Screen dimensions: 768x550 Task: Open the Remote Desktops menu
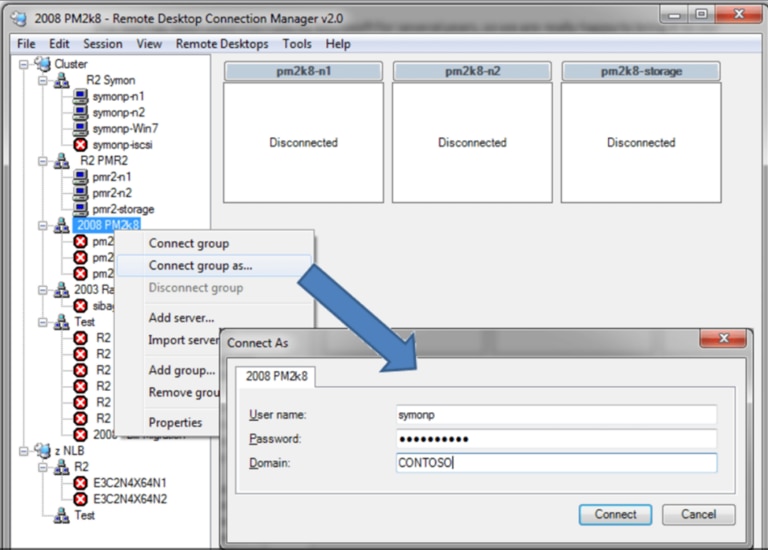pyautogui.click(x=222, y=44)
